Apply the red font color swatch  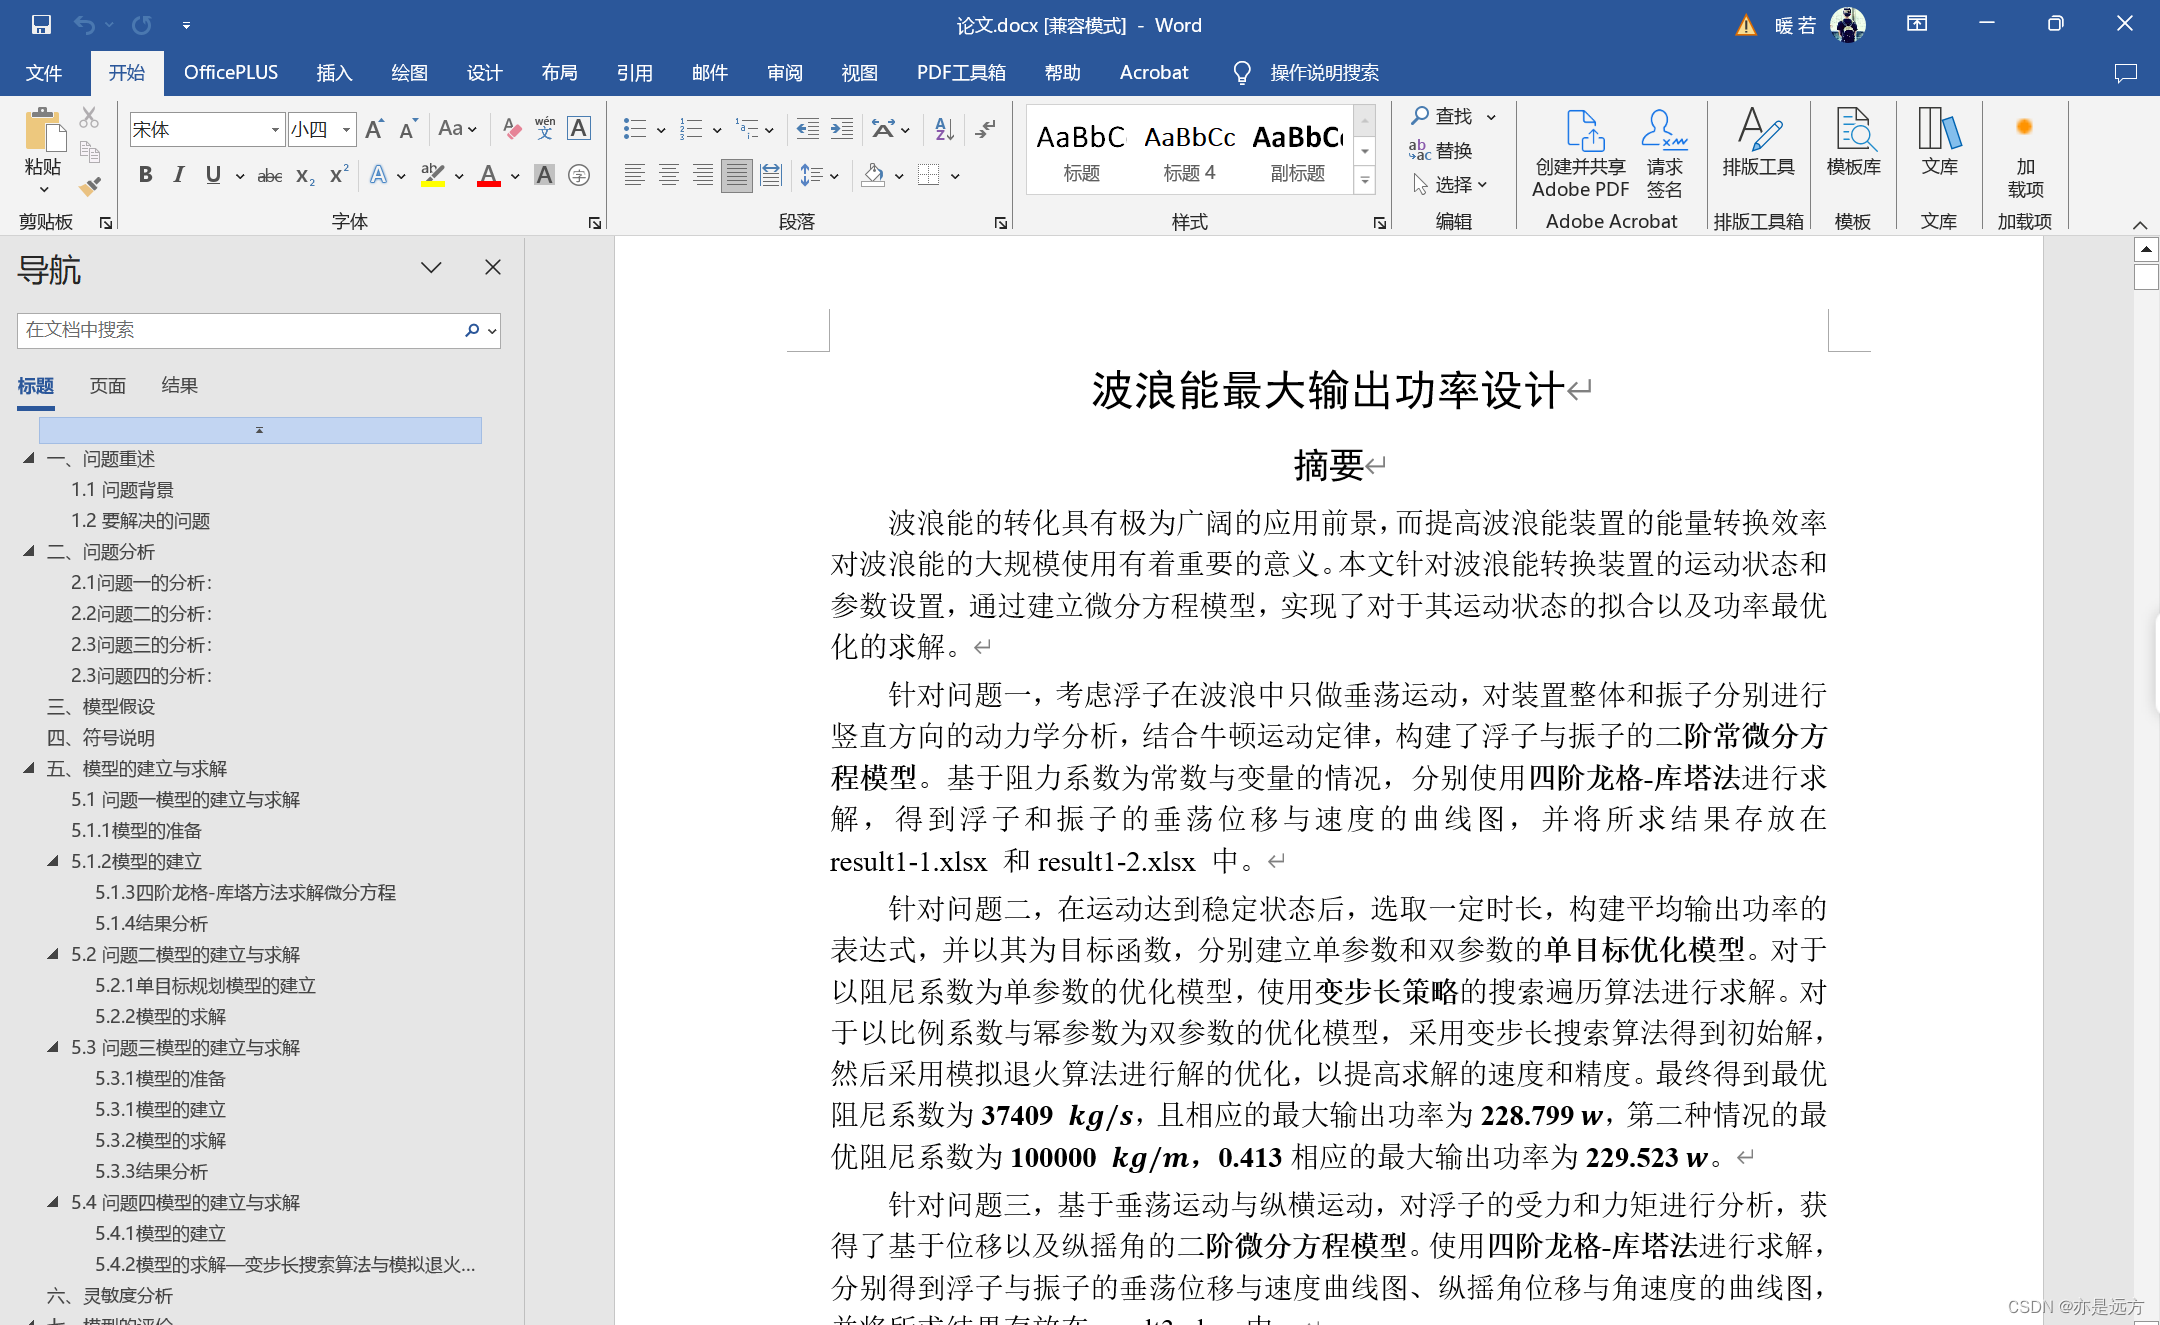point(489,175)
